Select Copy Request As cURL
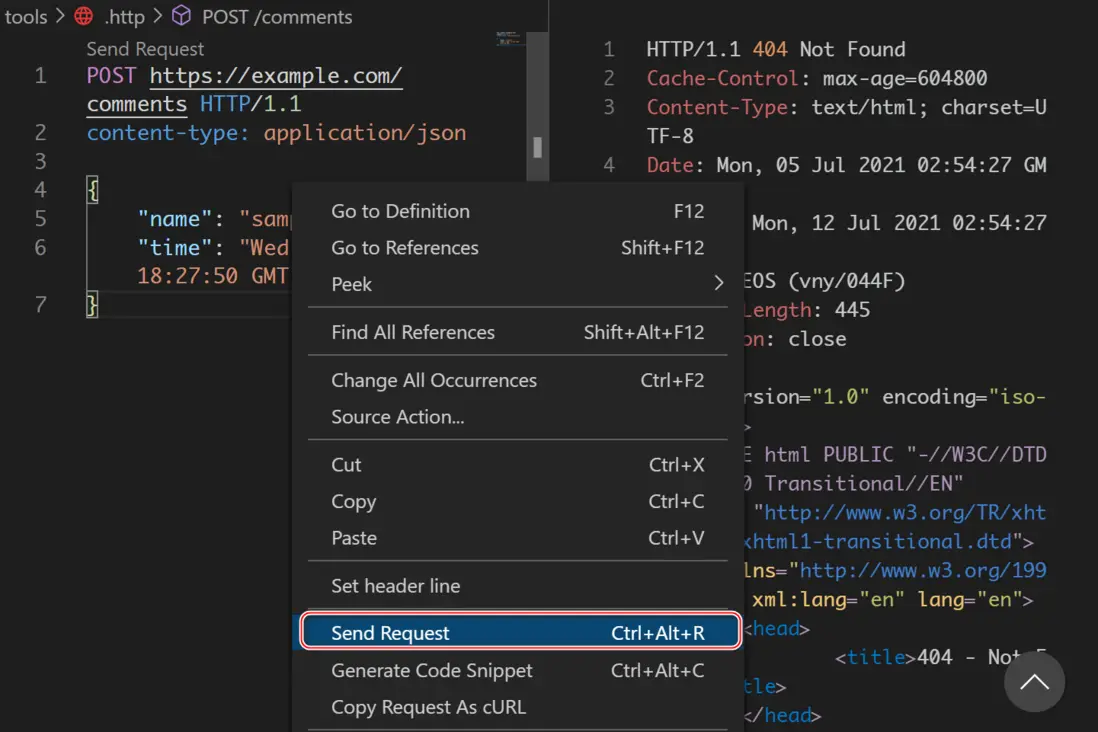 click(x=428, y=707)
